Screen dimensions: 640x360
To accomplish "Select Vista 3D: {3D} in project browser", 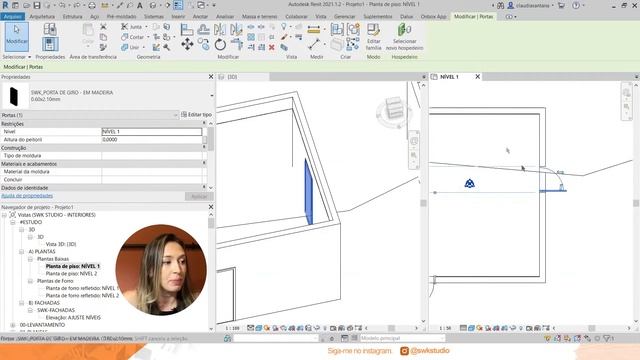I will point(61,244).
